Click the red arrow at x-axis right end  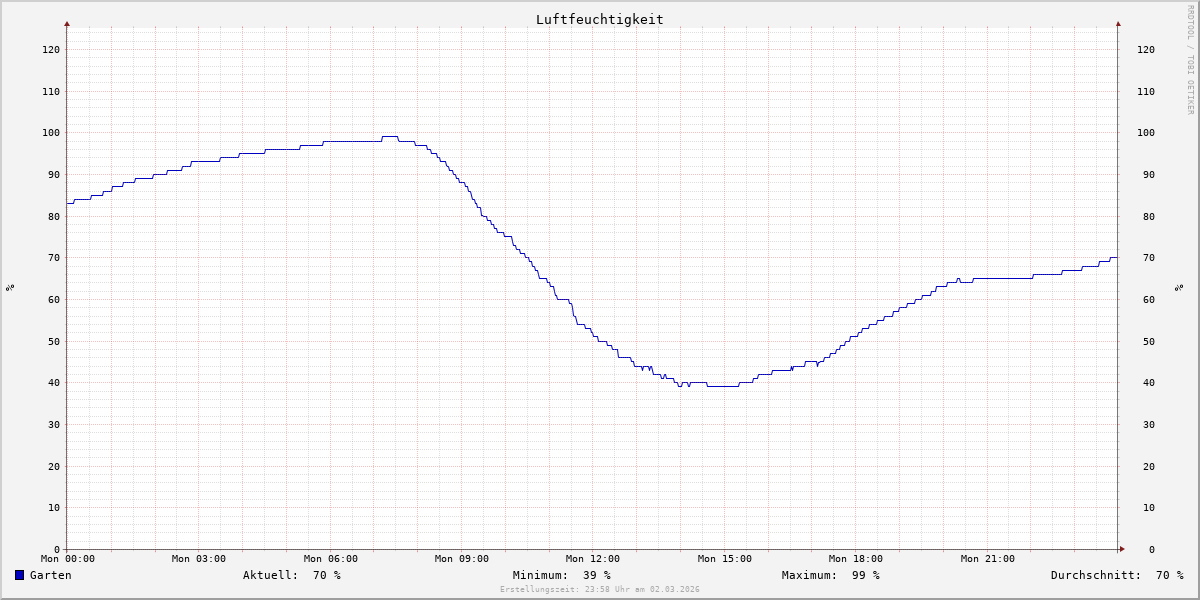[1121, 549]
